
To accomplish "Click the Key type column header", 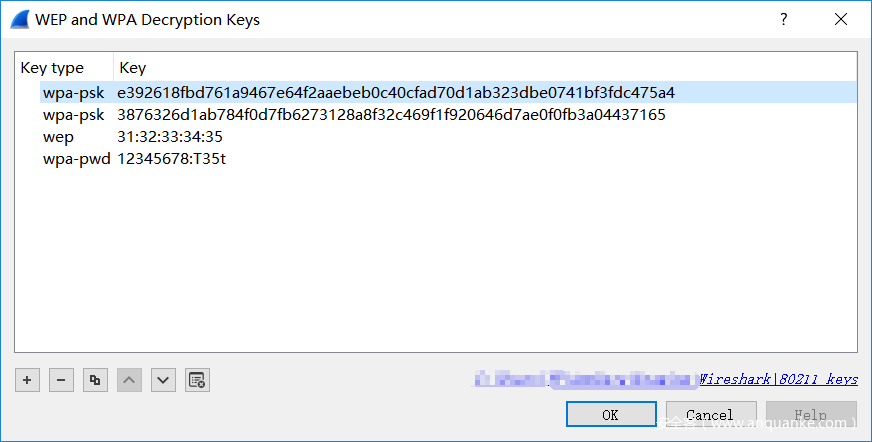I will click(53, 68).
